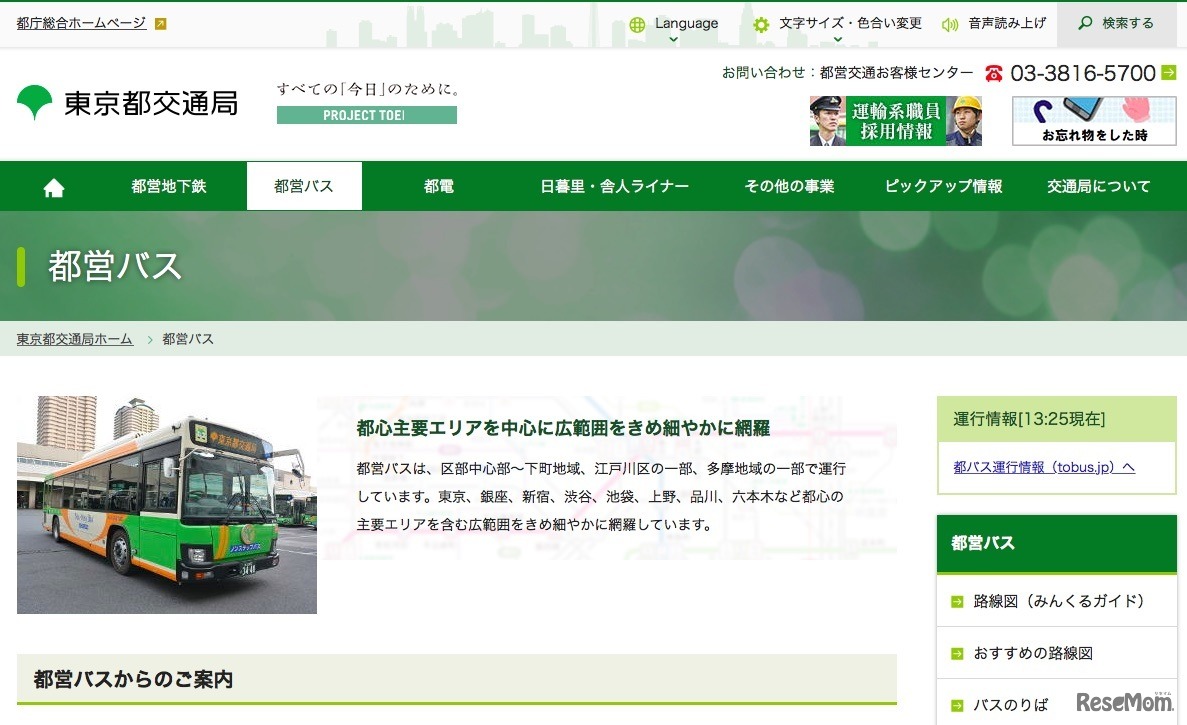The image size is (1187, 725).
Task: Open 日暮里・舎人ライナー from the navigation
Action: coord(613,185)
